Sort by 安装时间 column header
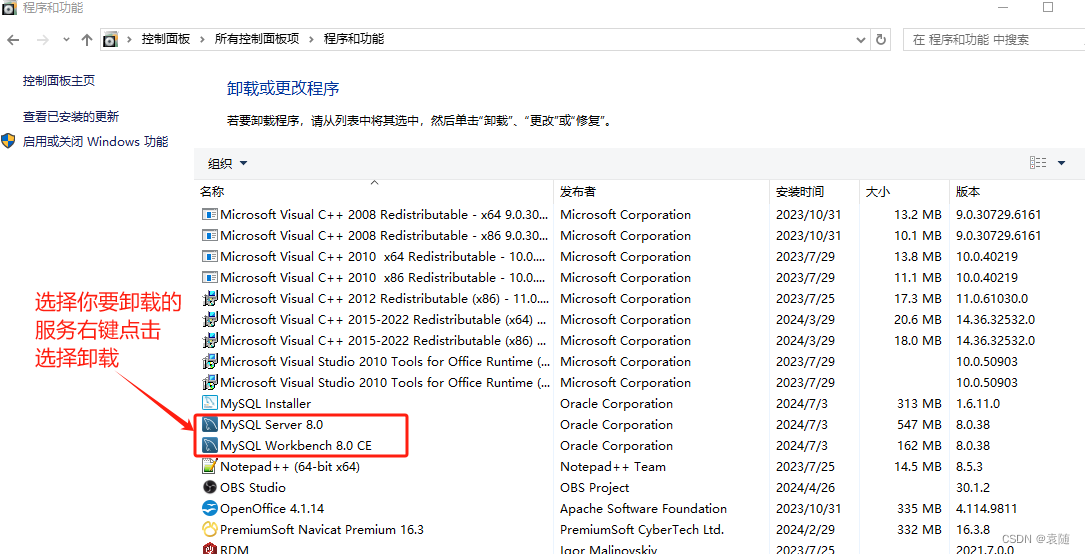 click(814, 192)
